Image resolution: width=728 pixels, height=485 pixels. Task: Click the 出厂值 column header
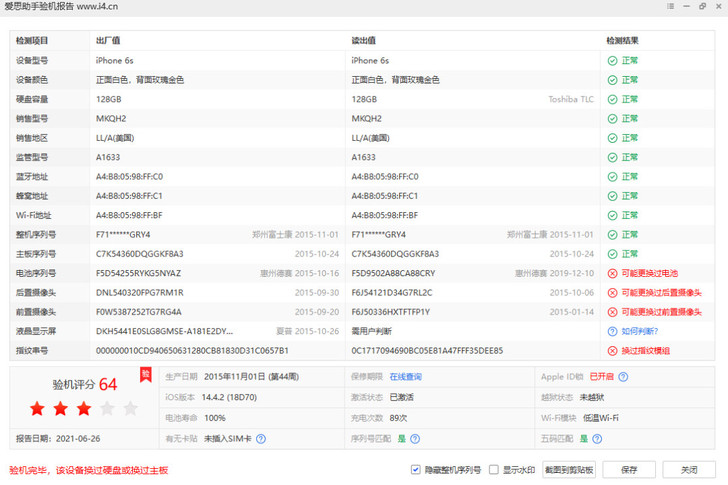pyautogui.click(x=108, y=41)
